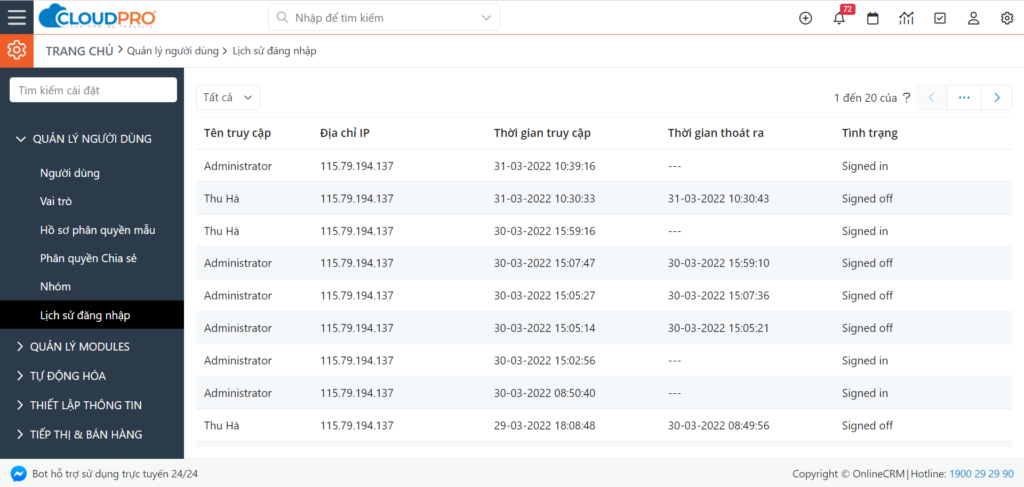This screenshot has width=1024, height=487.
Task: Select 'Vai trò' in the sidebar
Action: [56, 201]
